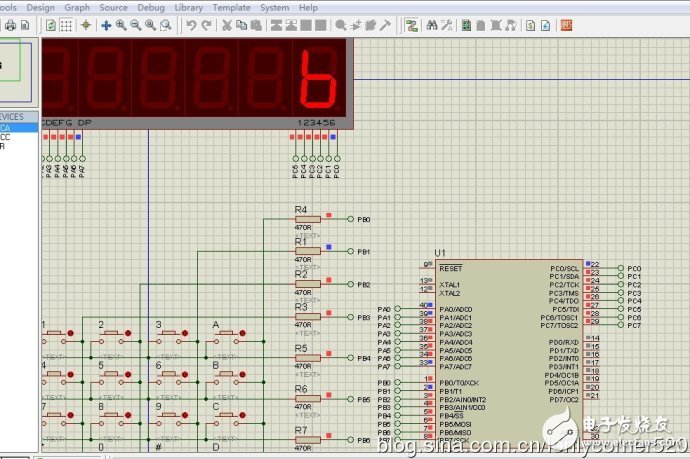The image size is (690, 459).
Task: Toggle the latch dot of keypad button 6
Action: pos(185,375)
